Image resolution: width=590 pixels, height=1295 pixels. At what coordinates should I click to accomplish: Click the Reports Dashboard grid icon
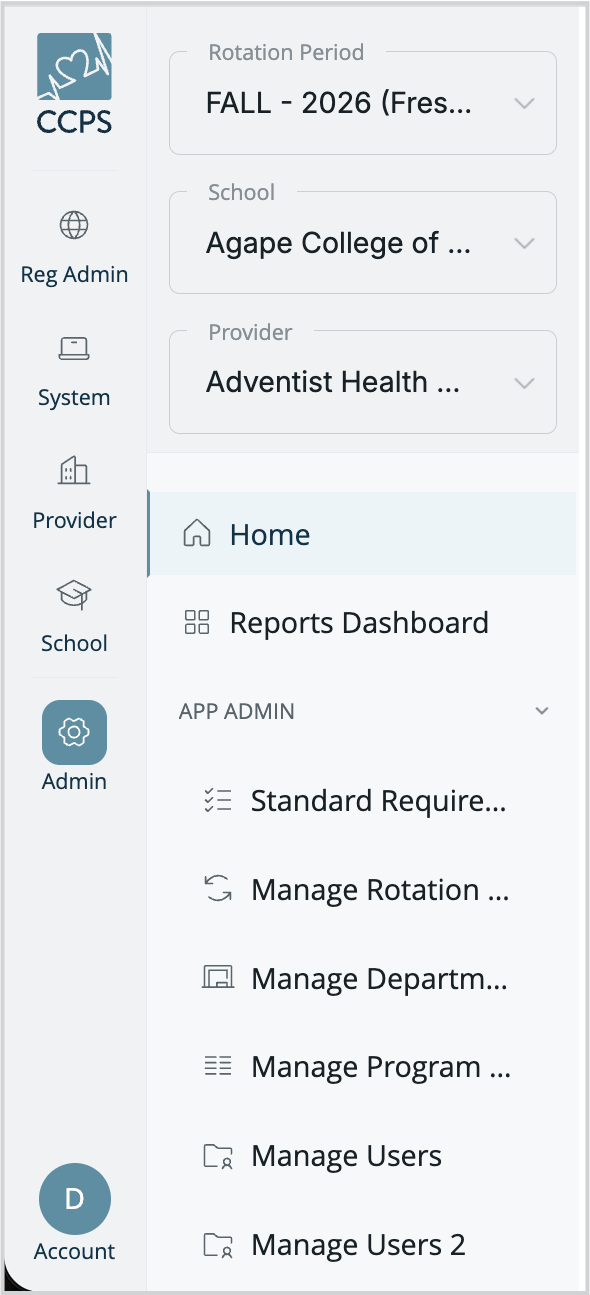coord(197,623)
